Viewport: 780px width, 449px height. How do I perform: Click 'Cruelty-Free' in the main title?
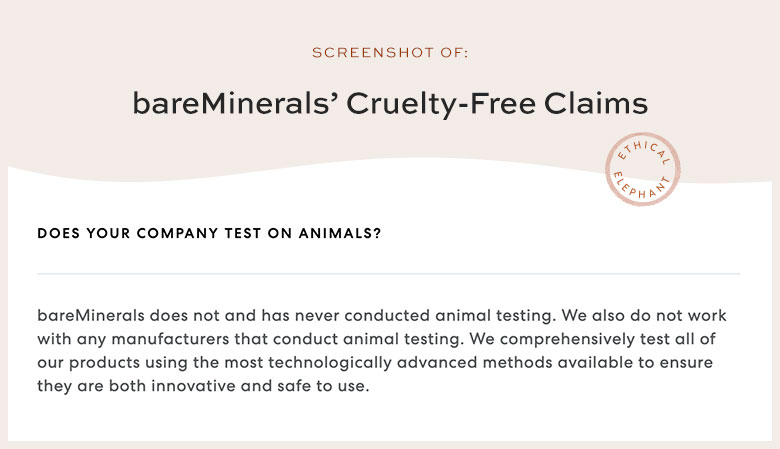click(x=441, y=104)
